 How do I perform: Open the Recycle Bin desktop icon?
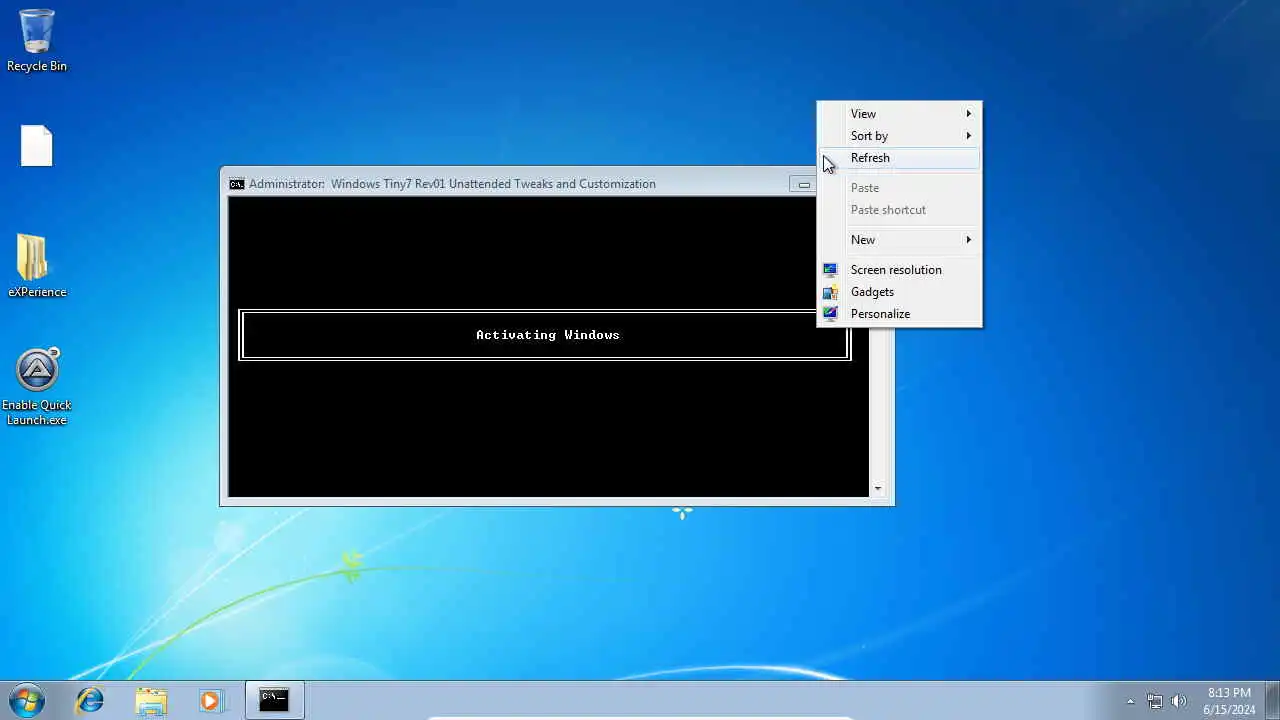37,41
